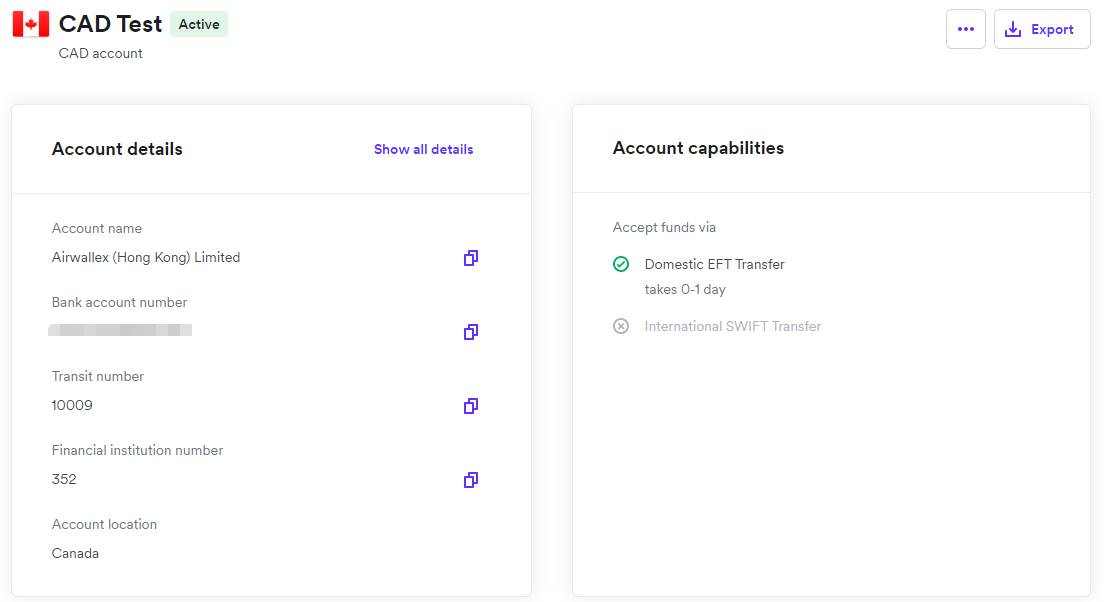
Task: Copy the transit number 10009
Action: point(471,406)
